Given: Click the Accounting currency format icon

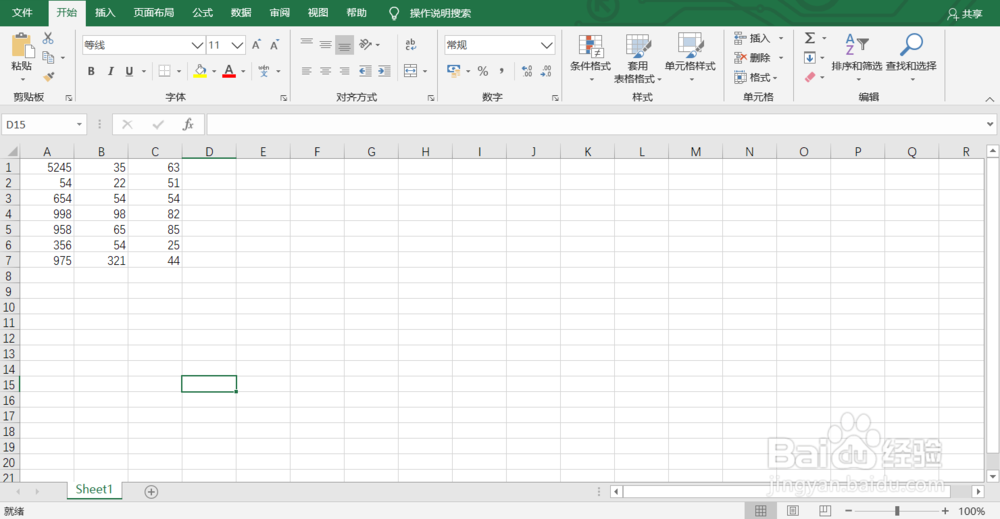Looking at the screenshot, I should [x=453, y=71].
